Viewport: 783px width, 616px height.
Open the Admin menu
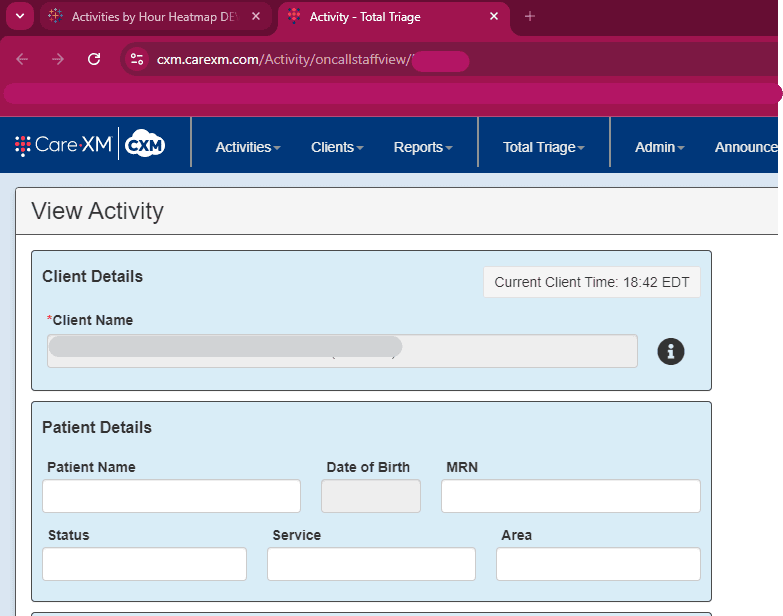(659, 147)
